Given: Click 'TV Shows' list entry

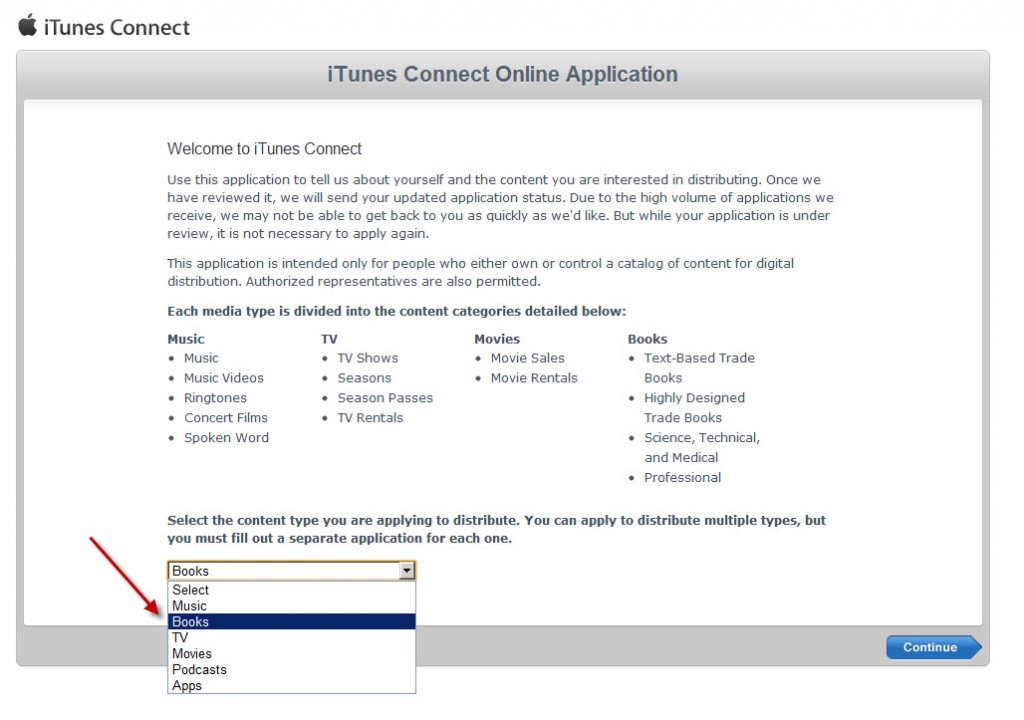Looking at the screenshot, I should pos(367,358).
